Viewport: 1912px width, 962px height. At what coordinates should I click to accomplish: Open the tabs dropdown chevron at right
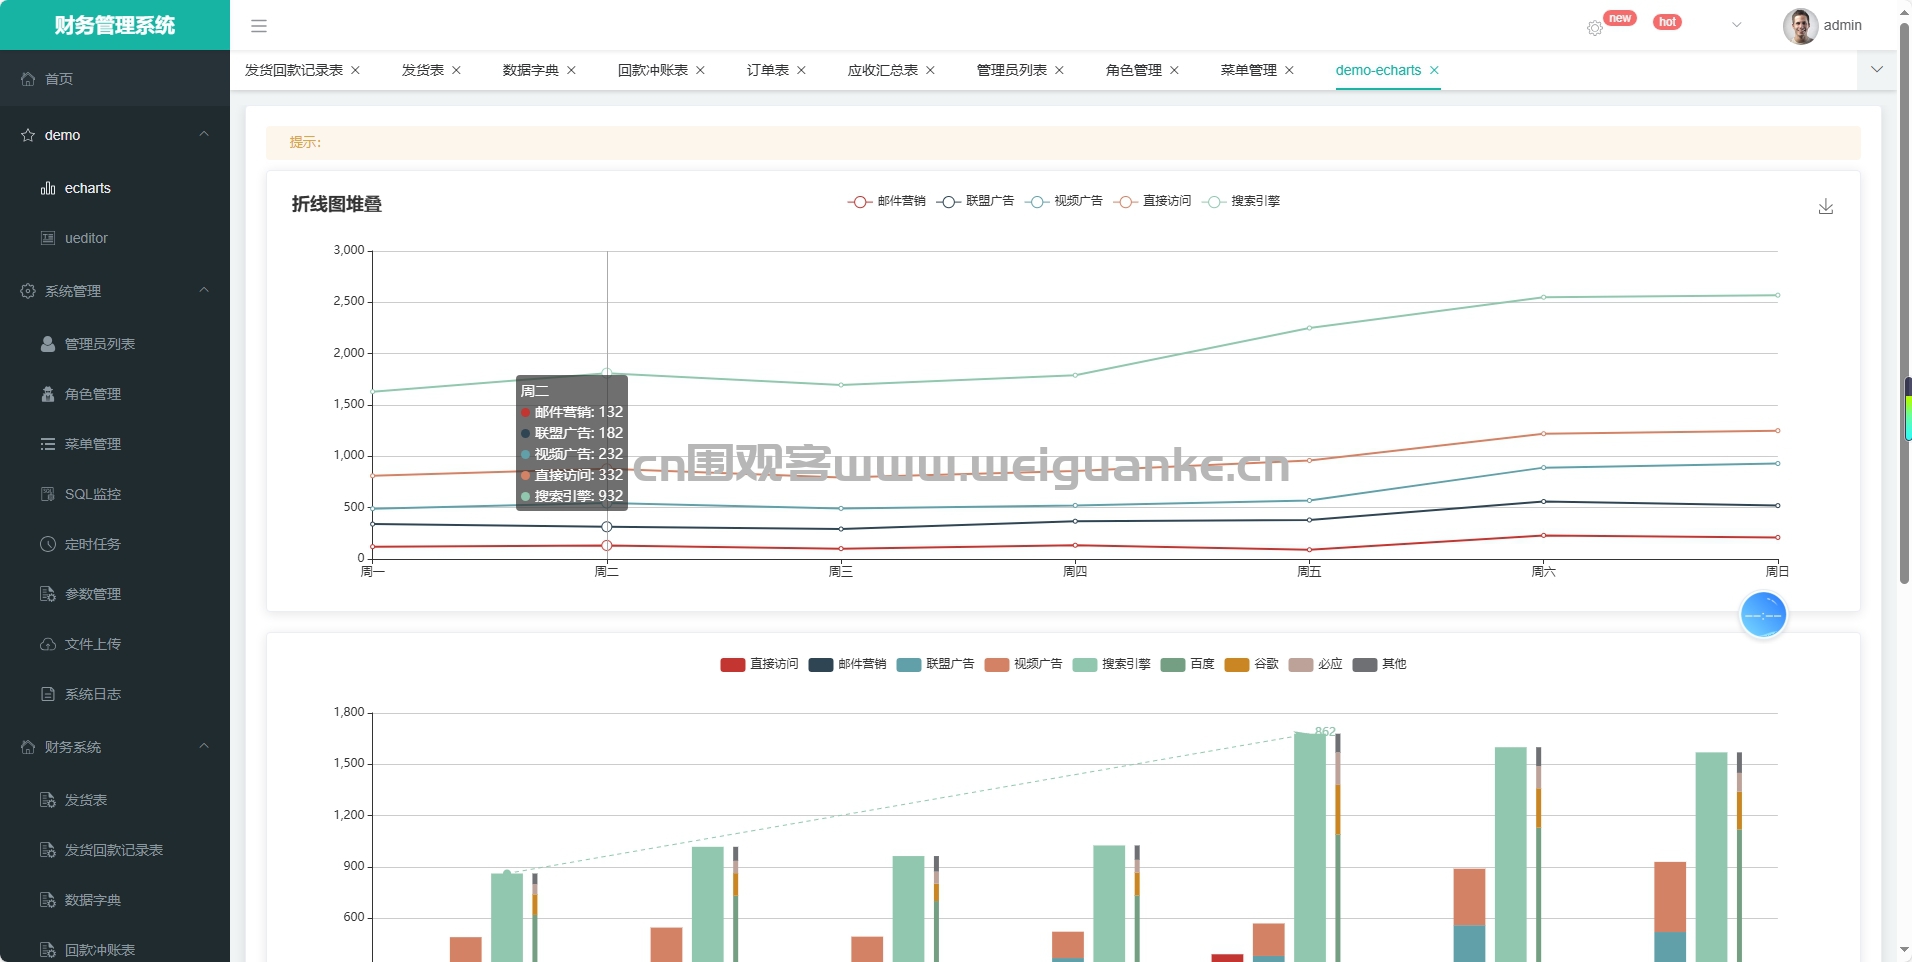pyautogui.click(x=1877, y=69)
